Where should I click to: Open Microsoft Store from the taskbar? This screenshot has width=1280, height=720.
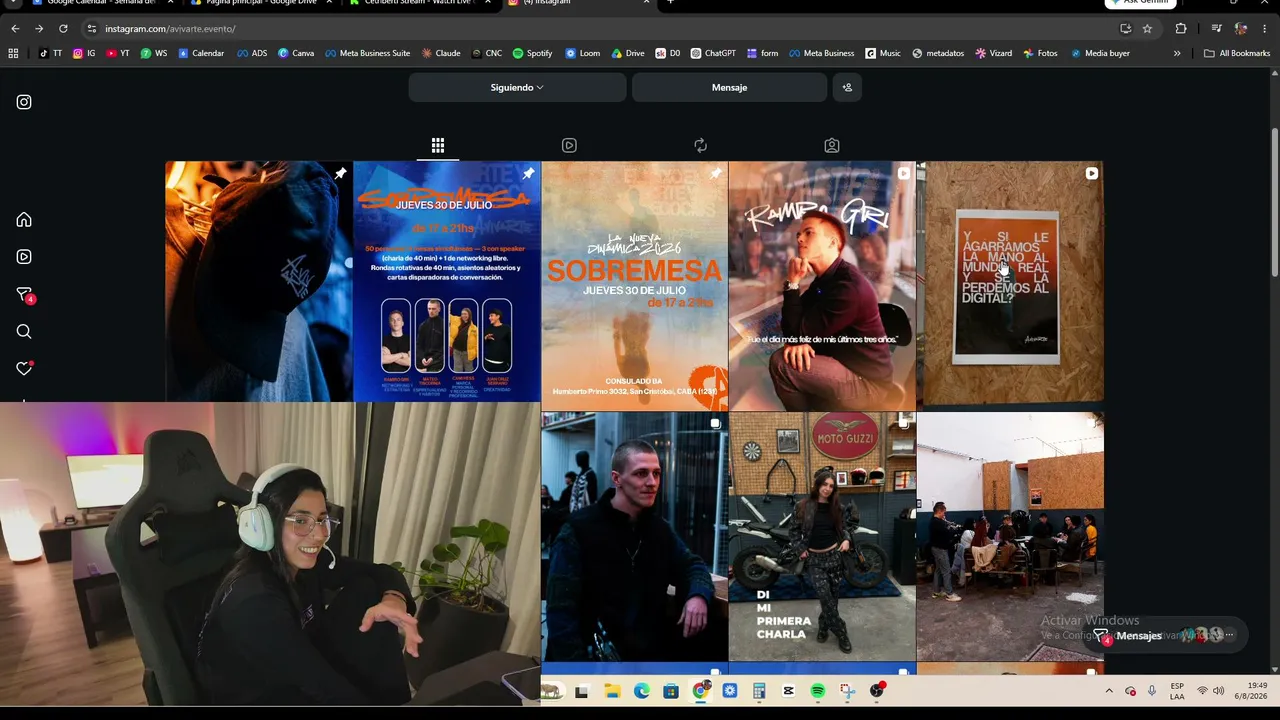pos(671,691)
